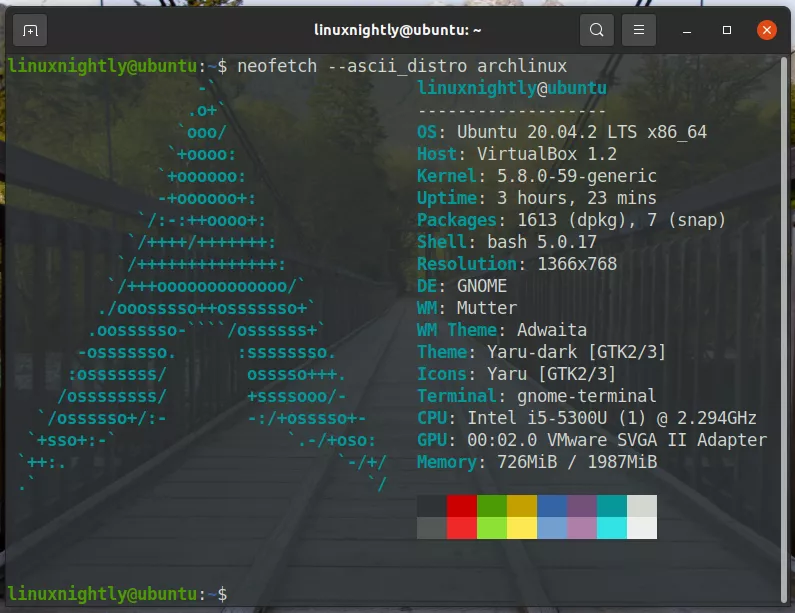This screenshot has height=613, width=795.
Task: Click the bright green color block
Action: click(x=491, y=528)
